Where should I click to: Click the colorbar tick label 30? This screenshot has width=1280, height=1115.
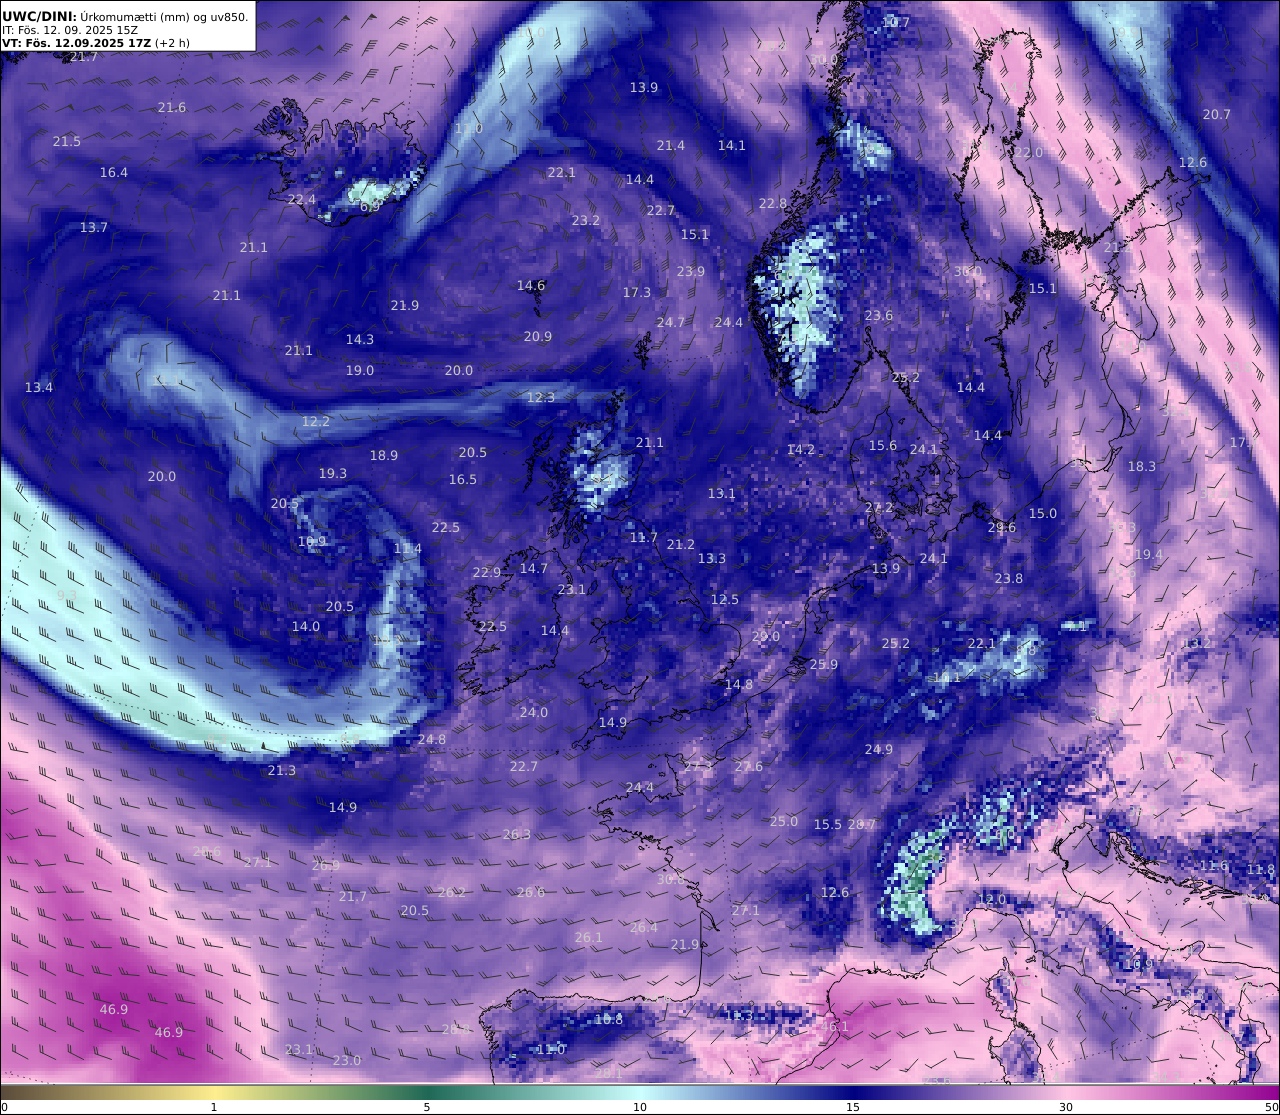click(1066, 1107)
